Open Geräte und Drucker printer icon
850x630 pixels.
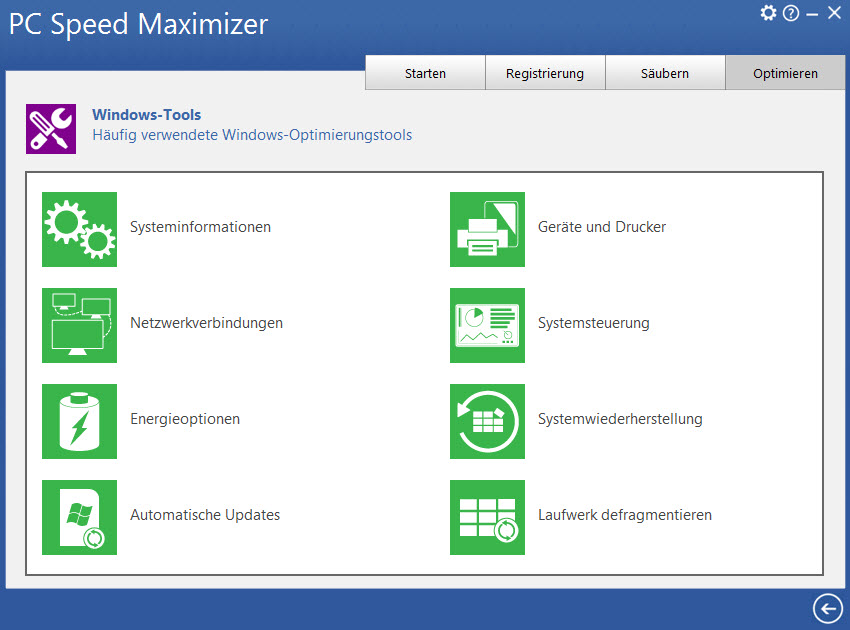pyautogui.click(x=487, y=229)
